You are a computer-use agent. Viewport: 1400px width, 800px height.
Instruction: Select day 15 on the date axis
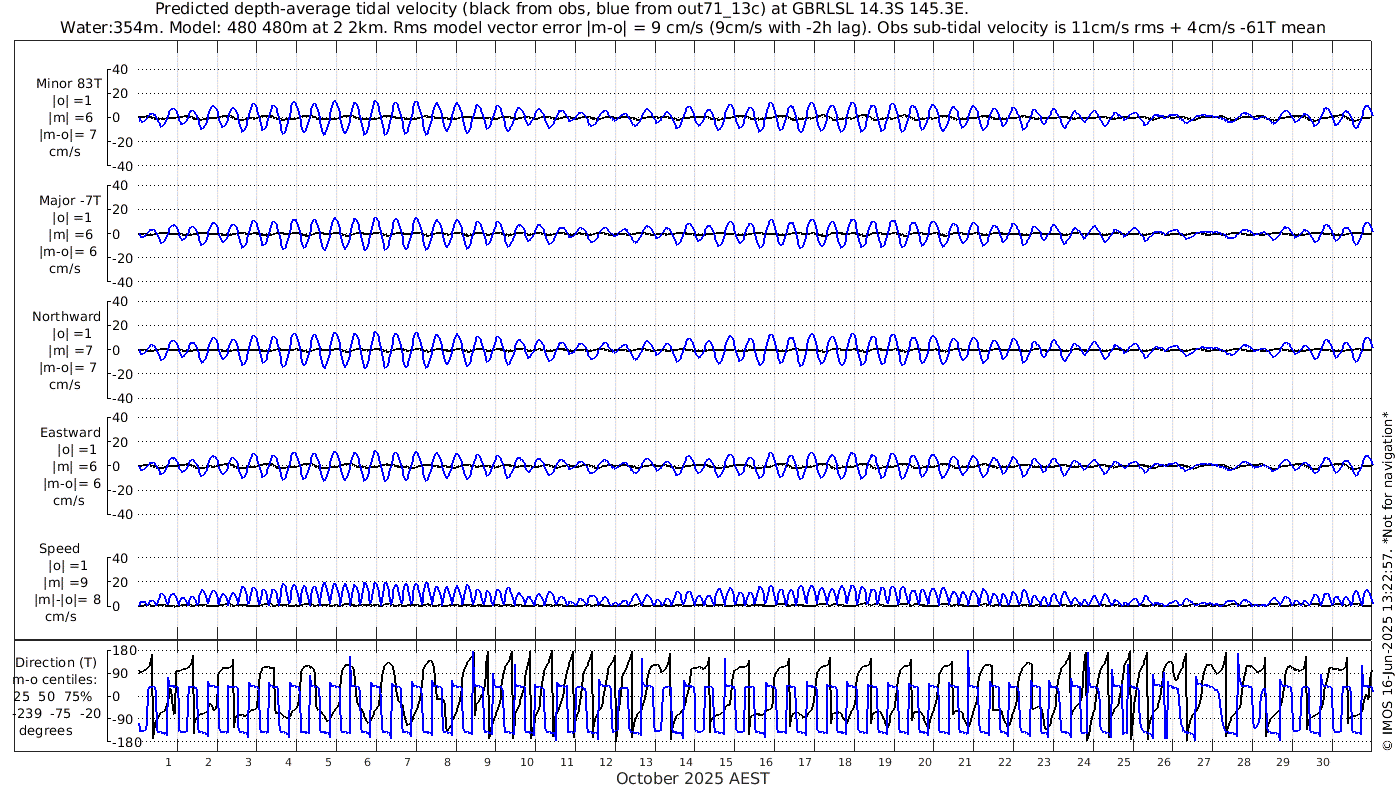726,762
